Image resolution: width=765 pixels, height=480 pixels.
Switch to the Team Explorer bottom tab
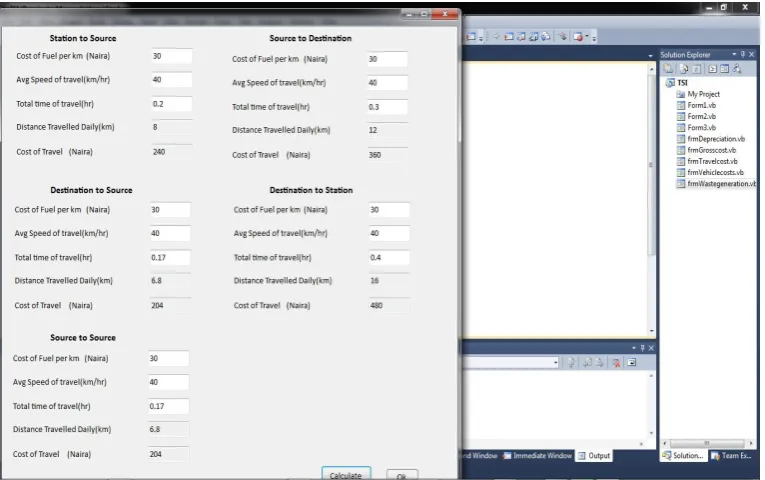731,456
